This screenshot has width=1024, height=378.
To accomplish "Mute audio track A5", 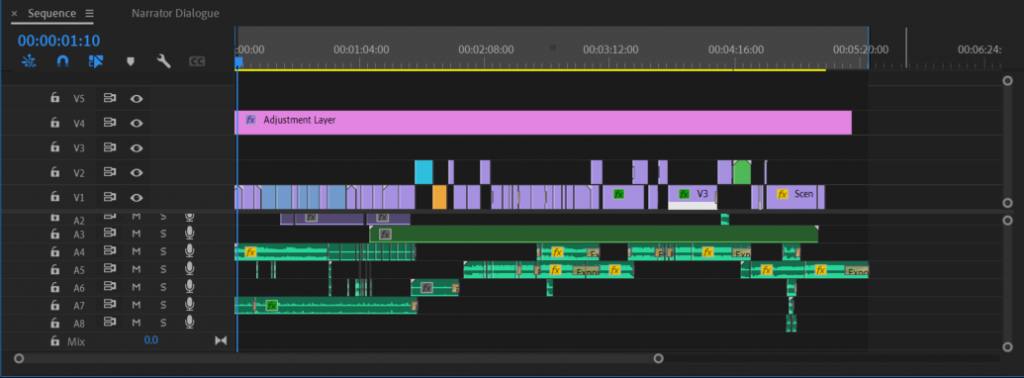I will click(x=136, y=269).
